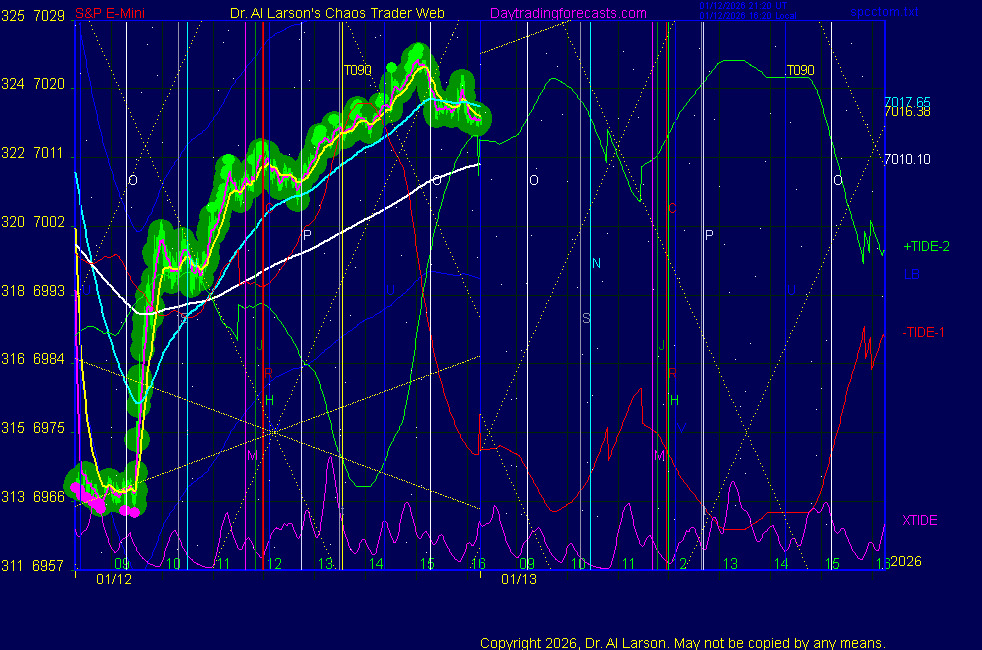Click the magenta dots at 6966 session low

(x=90, y=497)
